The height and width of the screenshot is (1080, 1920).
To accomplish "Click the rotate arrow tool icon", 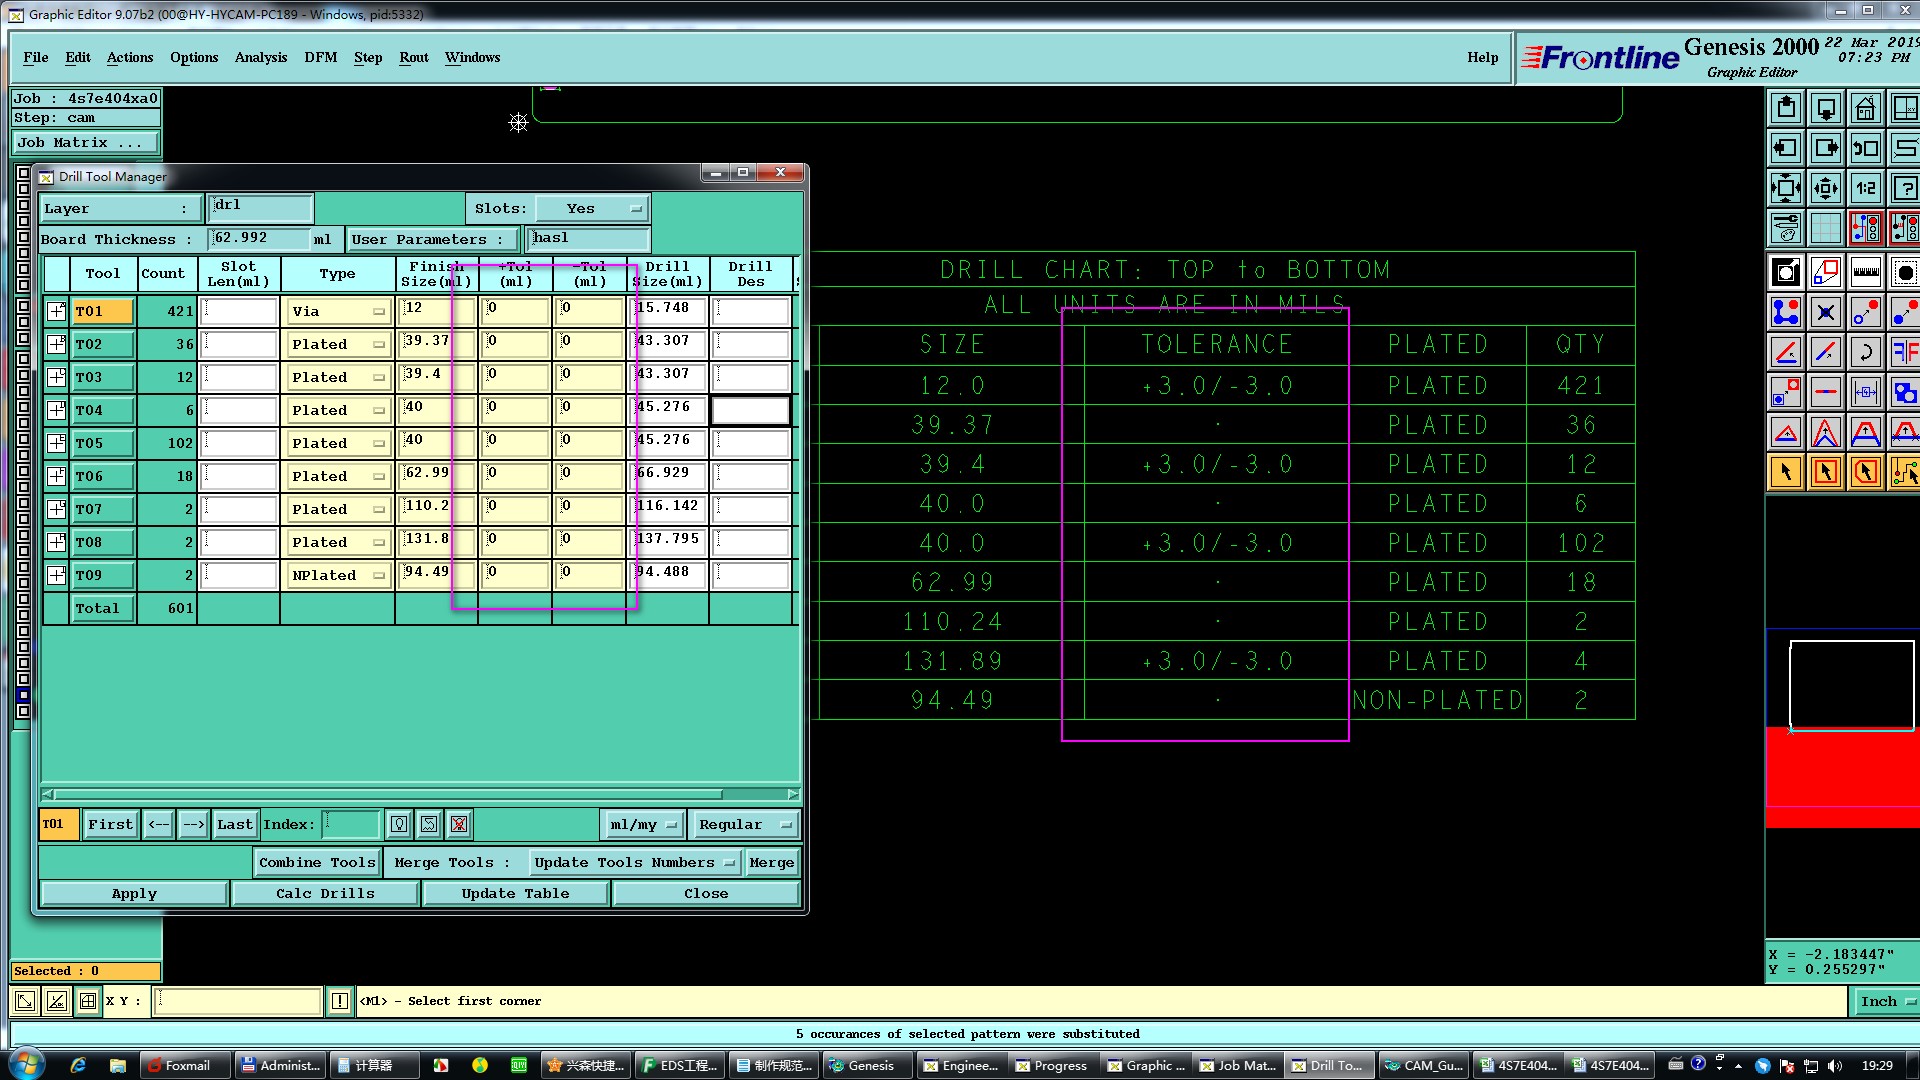I will coord(1865,352).
